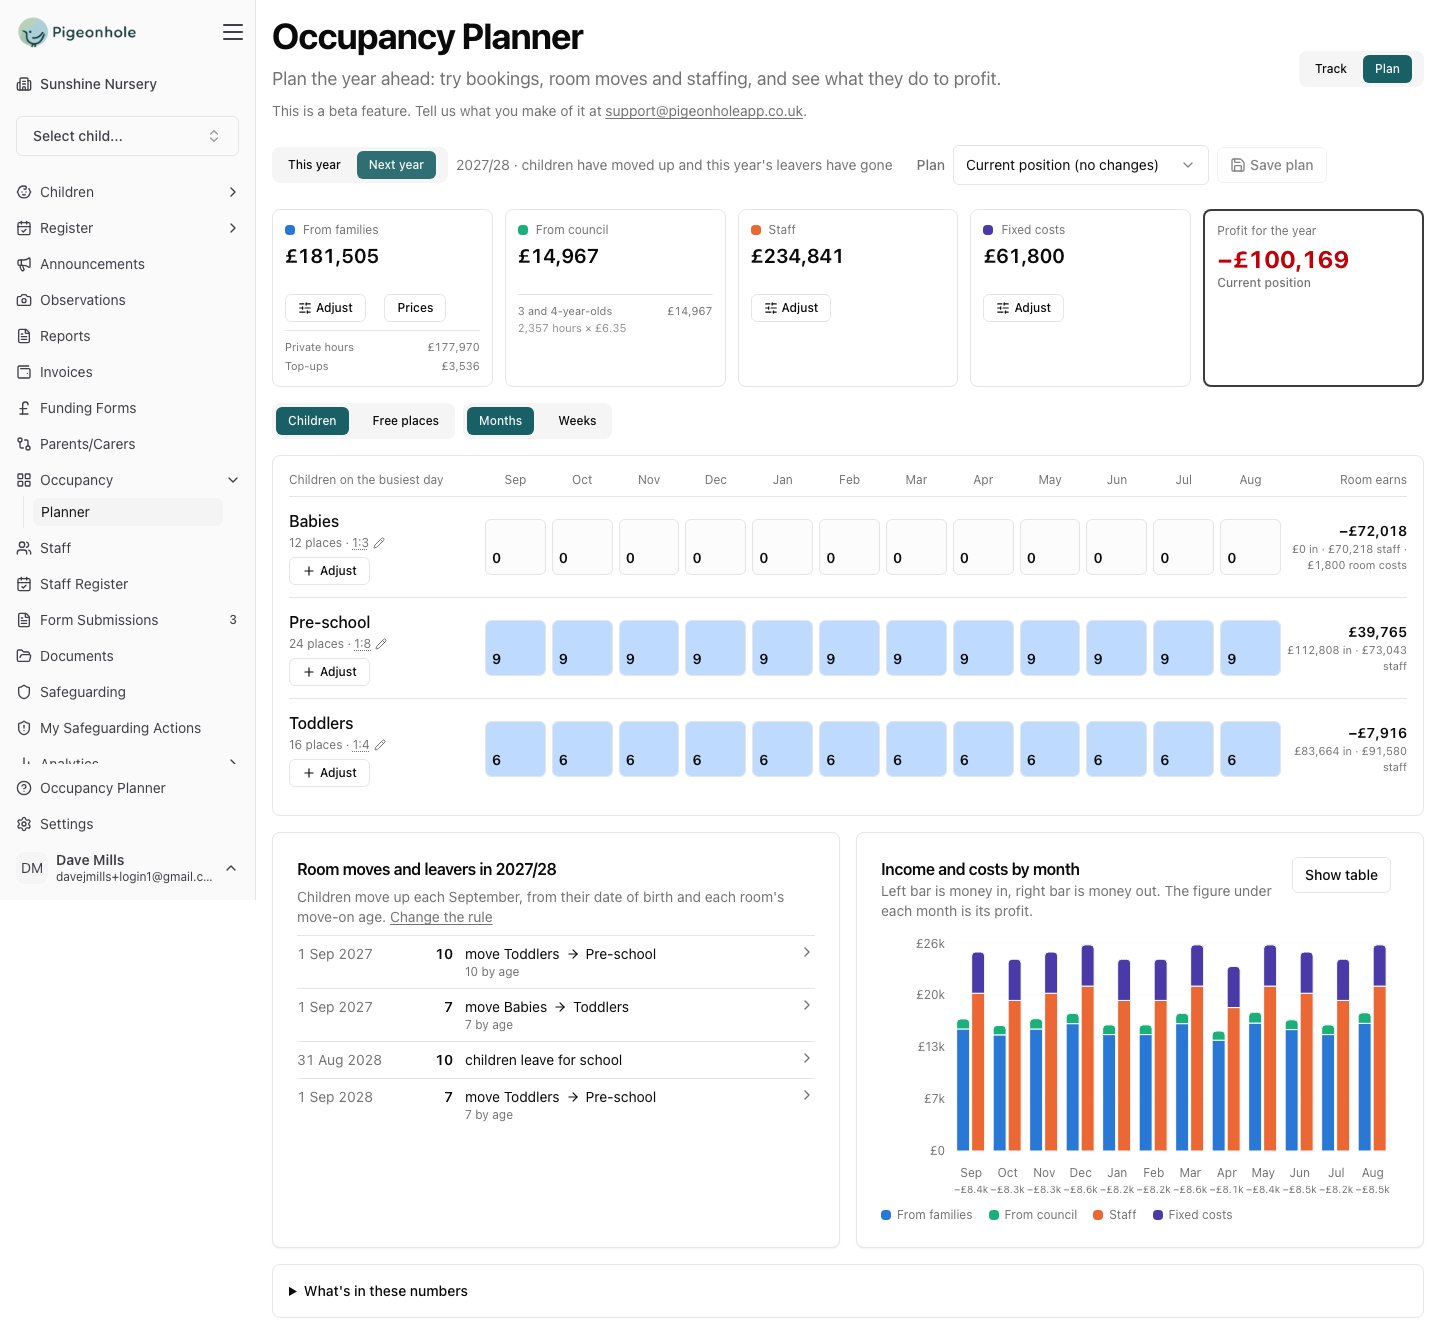
Task: Open the Planner sidebar item
Action: coord(128,512)
